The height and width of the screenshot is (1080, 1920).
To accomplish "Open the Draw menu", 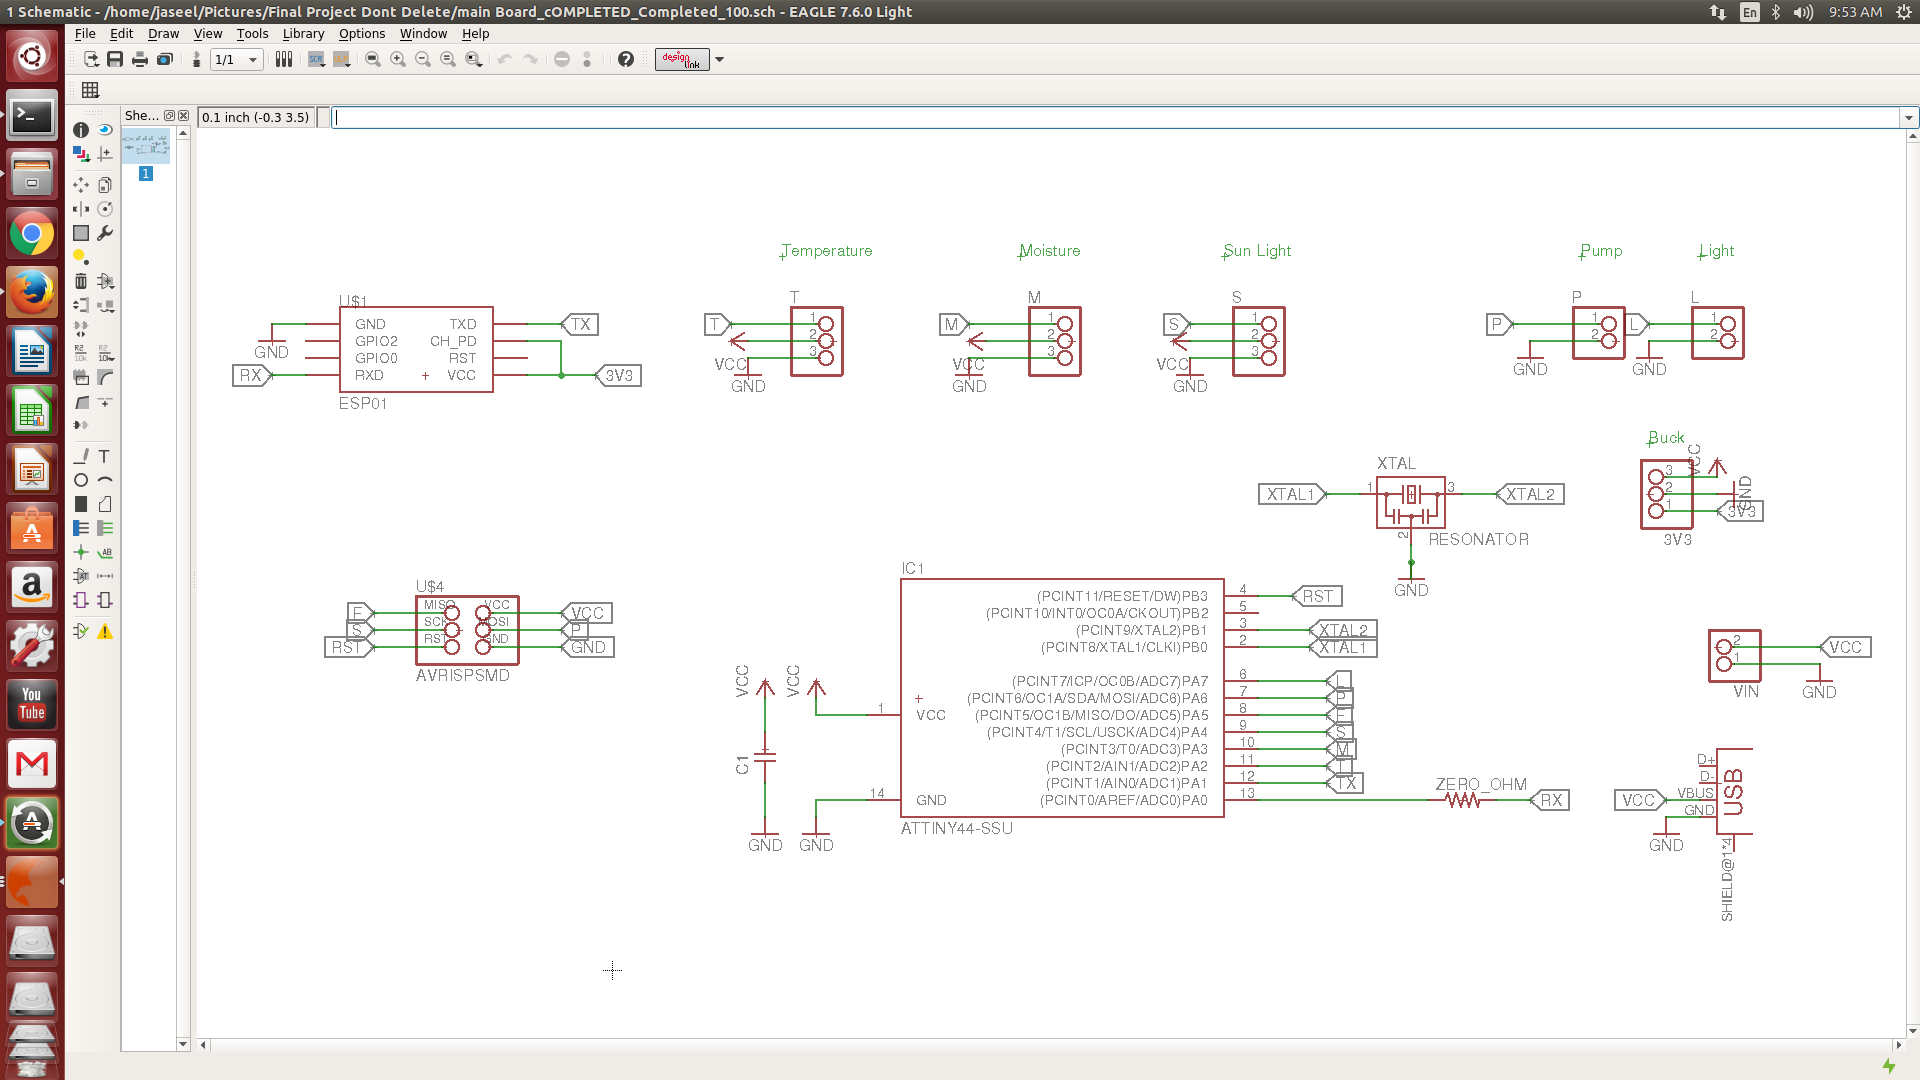I will [x=163, y=33].
